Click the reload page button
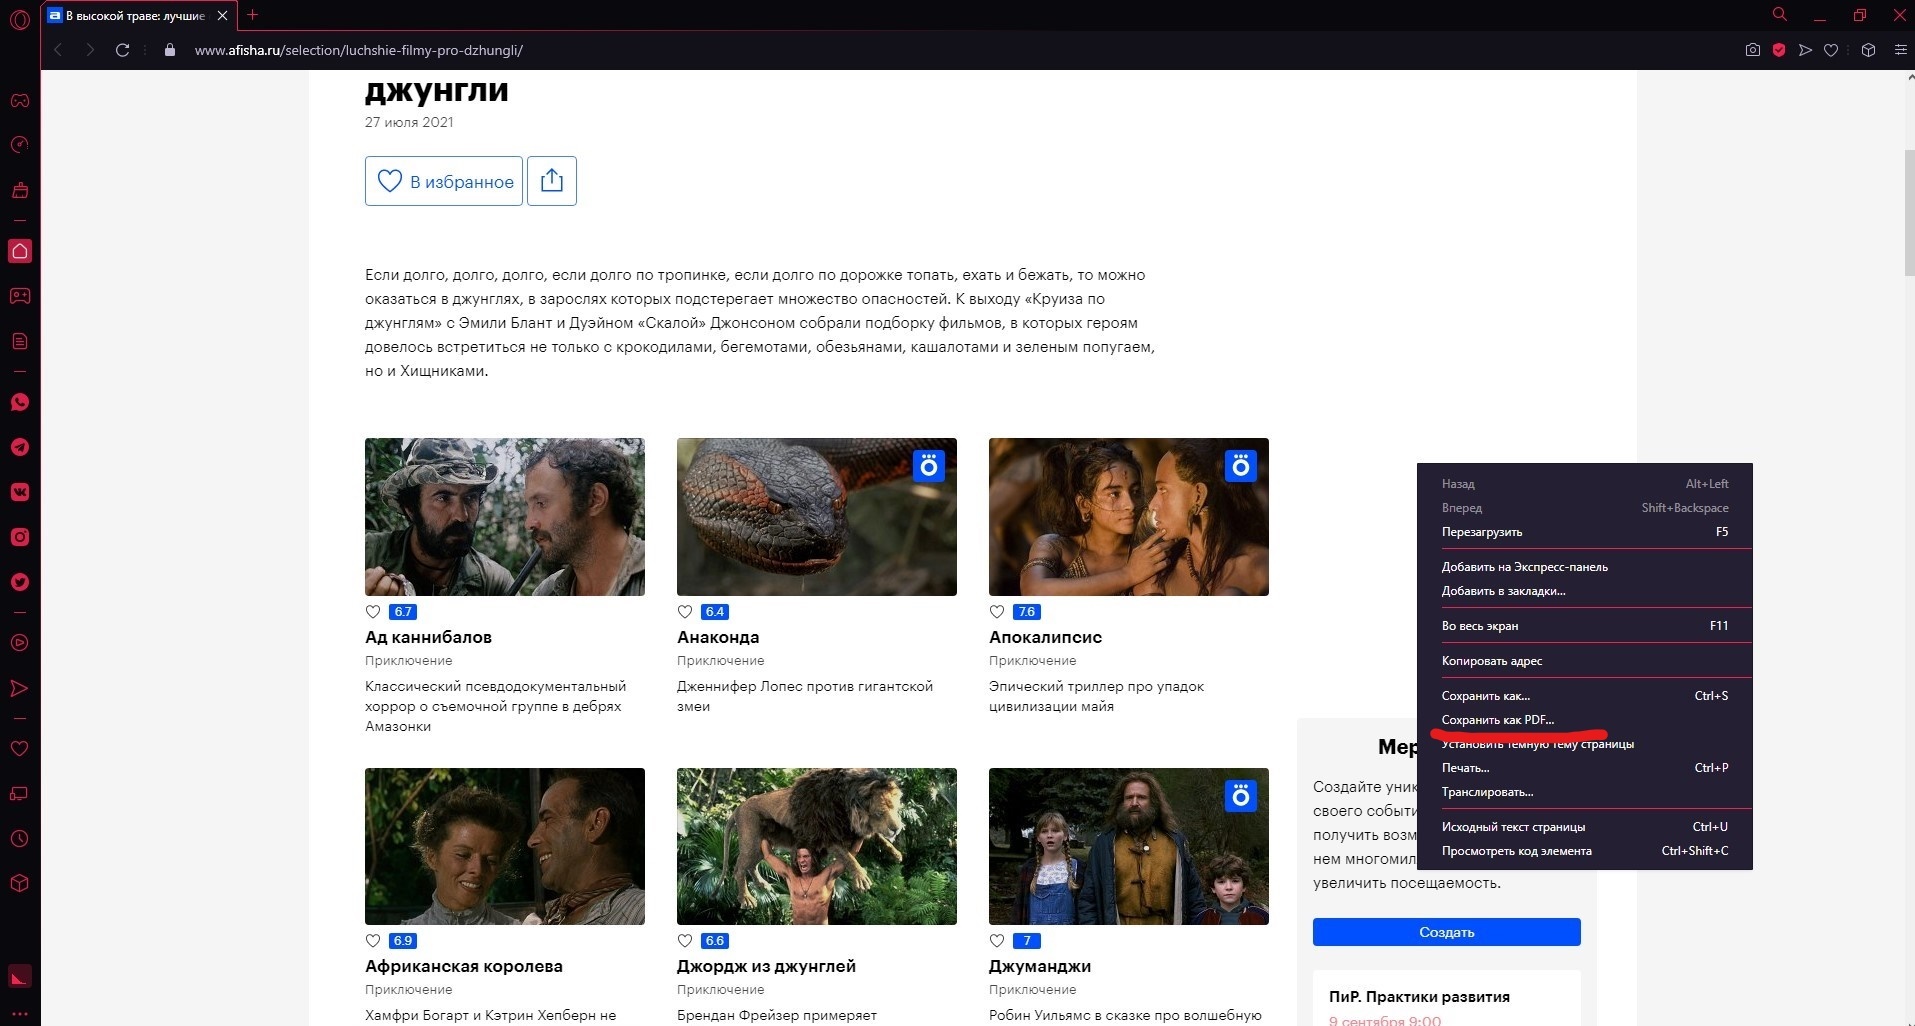This screenshot has height=1026, width=1915. coord(123,50)
